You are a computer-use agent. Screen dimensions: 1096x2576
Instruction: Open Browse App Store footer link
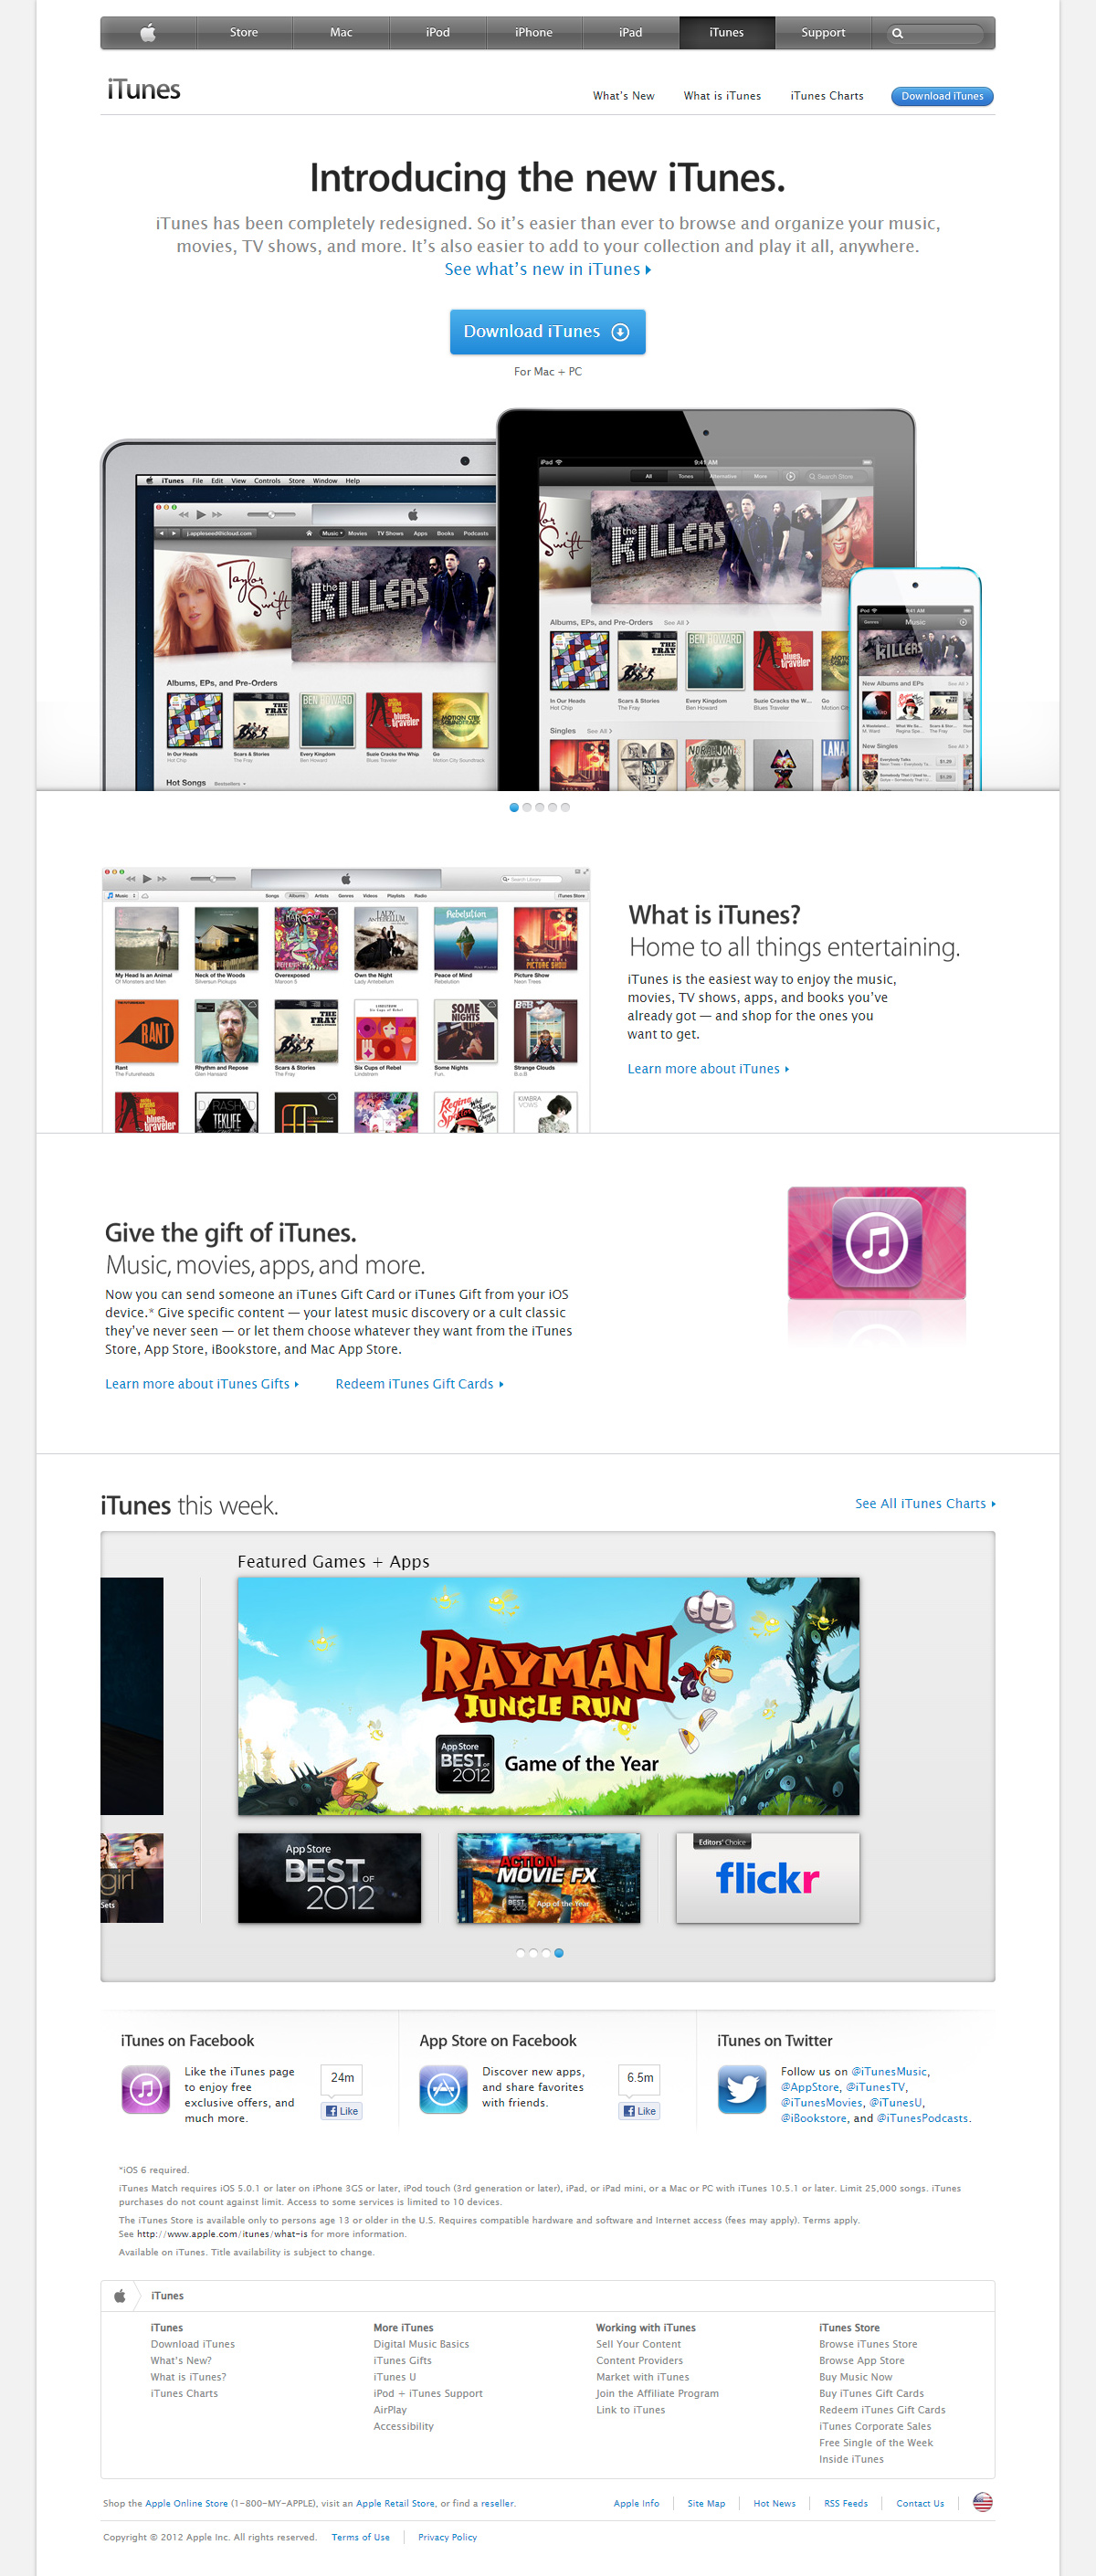click(862, 2360)
